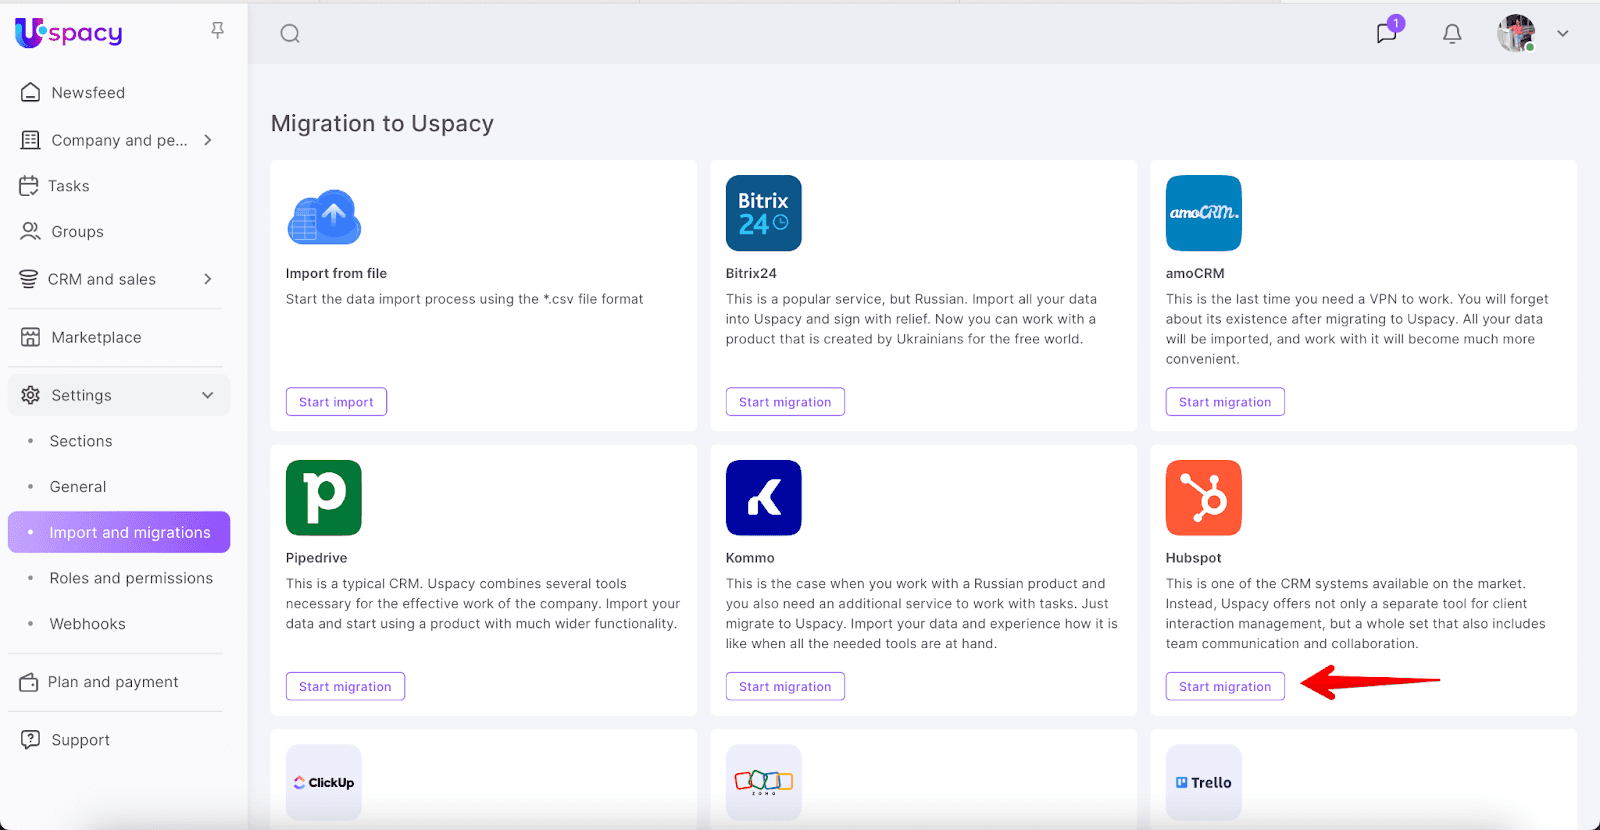Click the user avatar picture
1600x830 pixels.
[x=1516, y=34]
